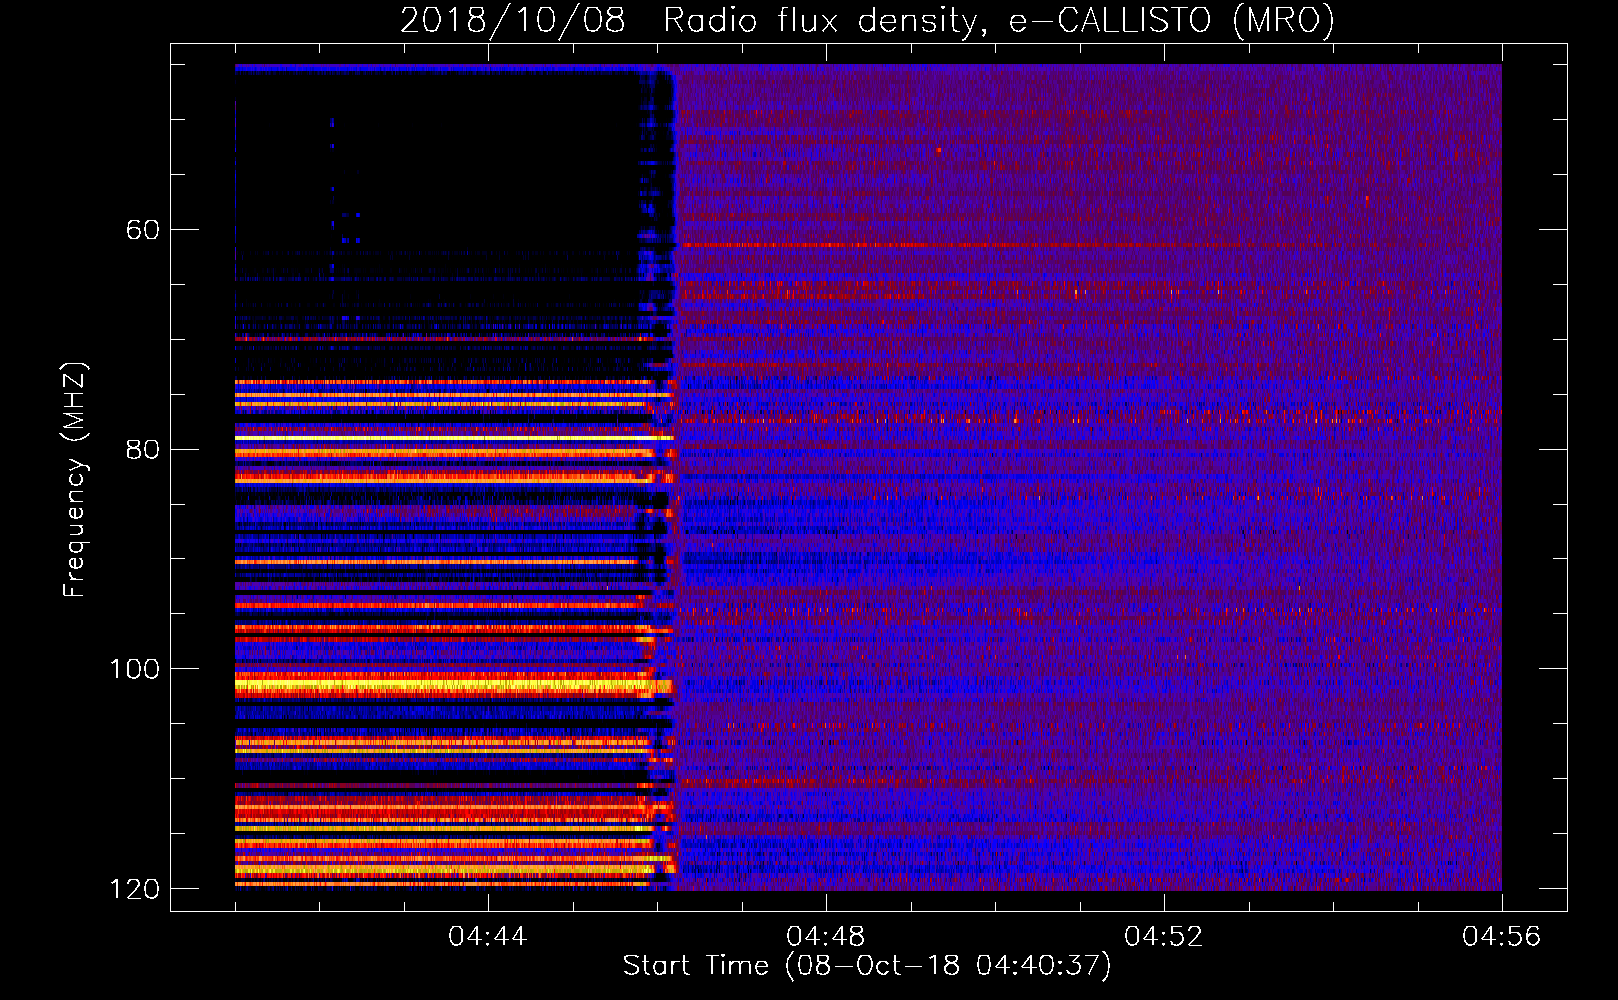Click the plot title '2018/10/08 Radio flux density'

[x=867, y=20]
